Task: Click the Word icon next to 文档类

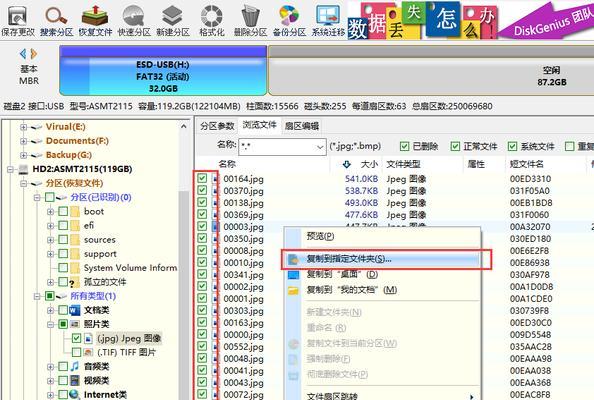Action: 75,311
